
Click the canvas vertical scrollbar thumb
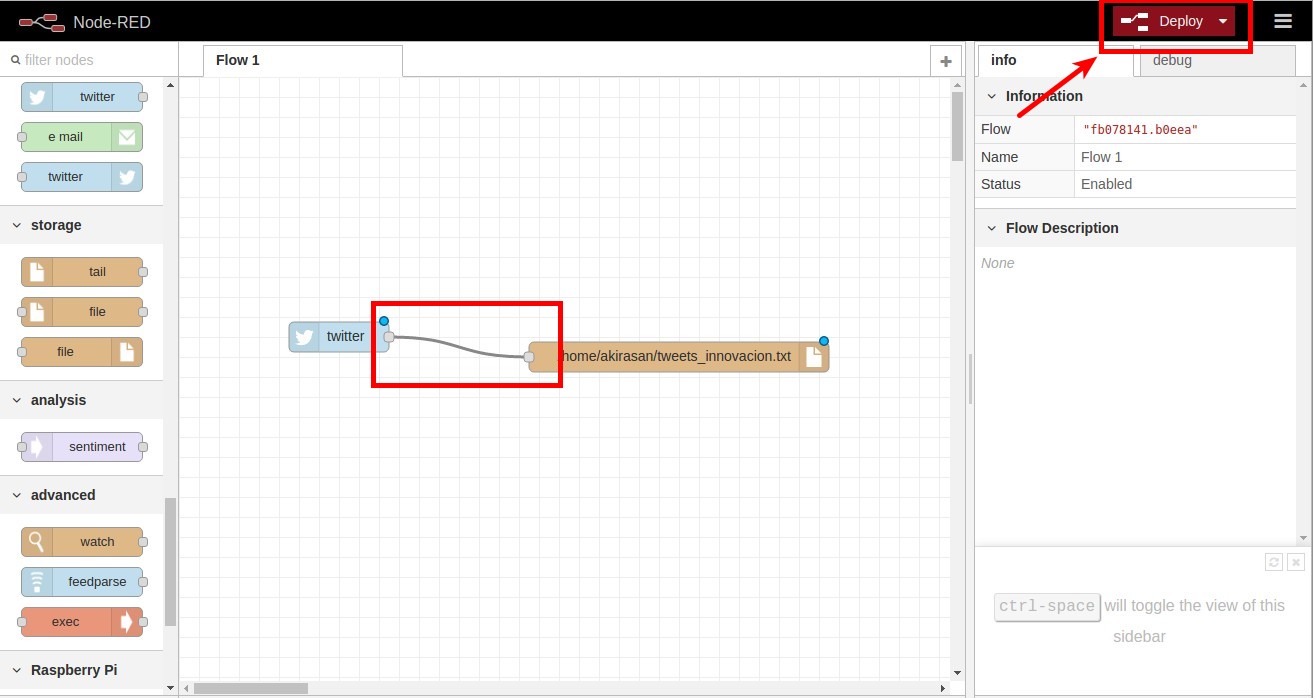tap(957, 127)
